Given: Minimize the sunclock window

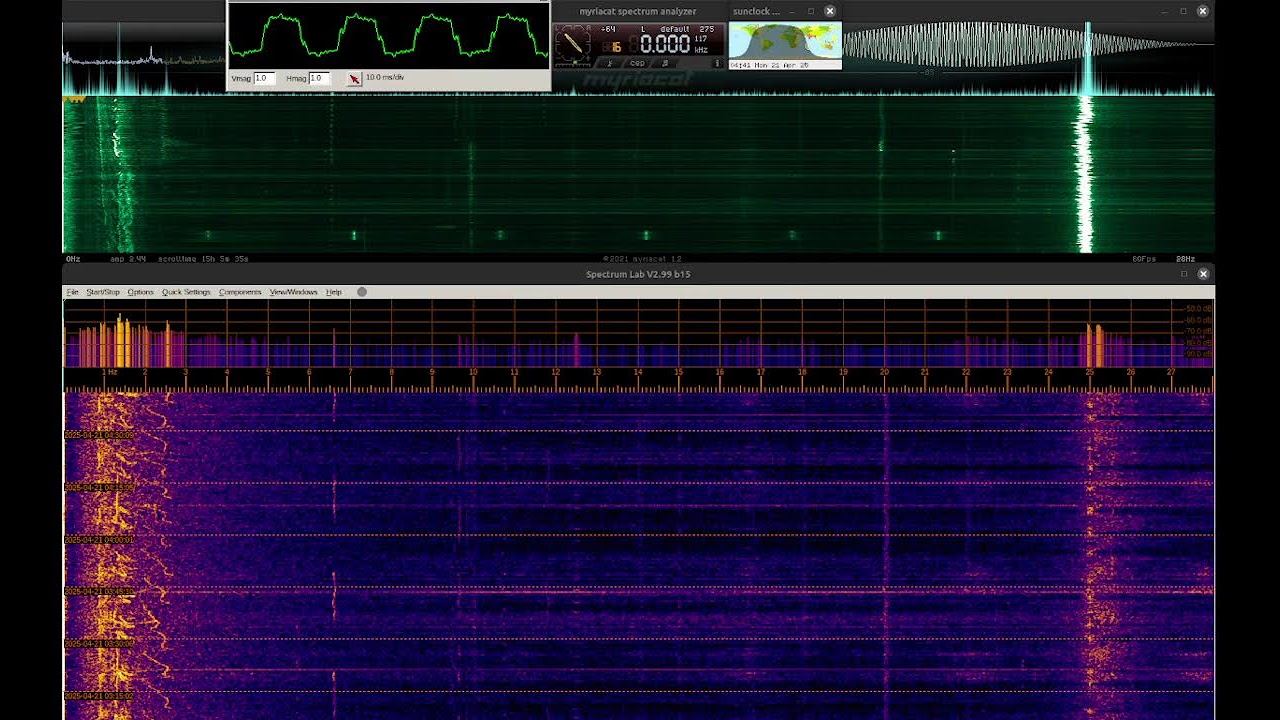Looking at the screenshot, I should (x=792, y=11).
